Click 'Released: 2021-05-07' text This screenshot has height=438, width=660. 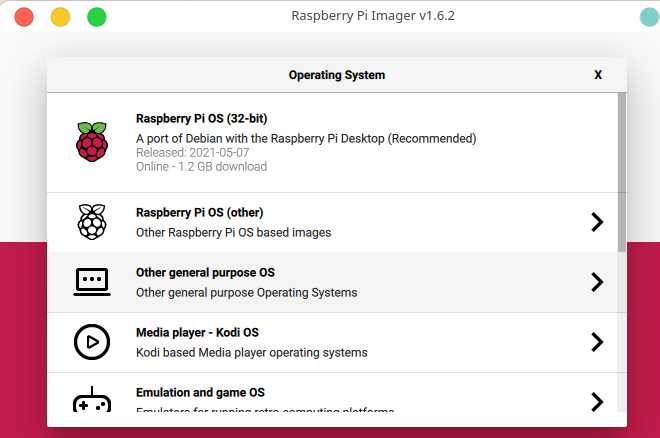click(193, 152)
